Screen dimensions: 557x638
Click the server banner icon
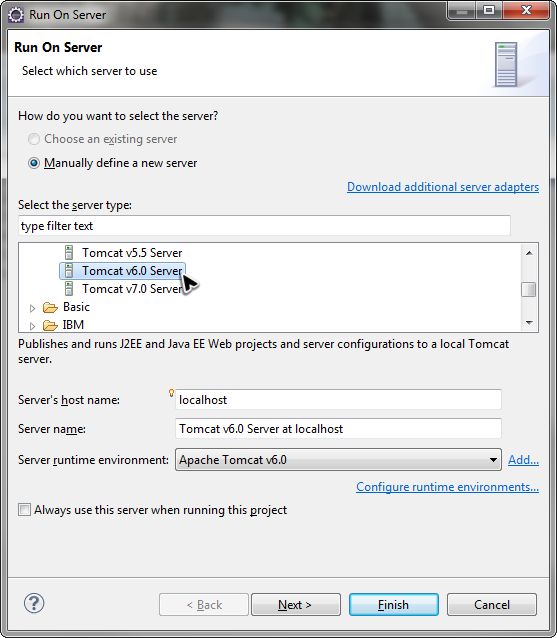pyautogui.click(x=506, y=64)
